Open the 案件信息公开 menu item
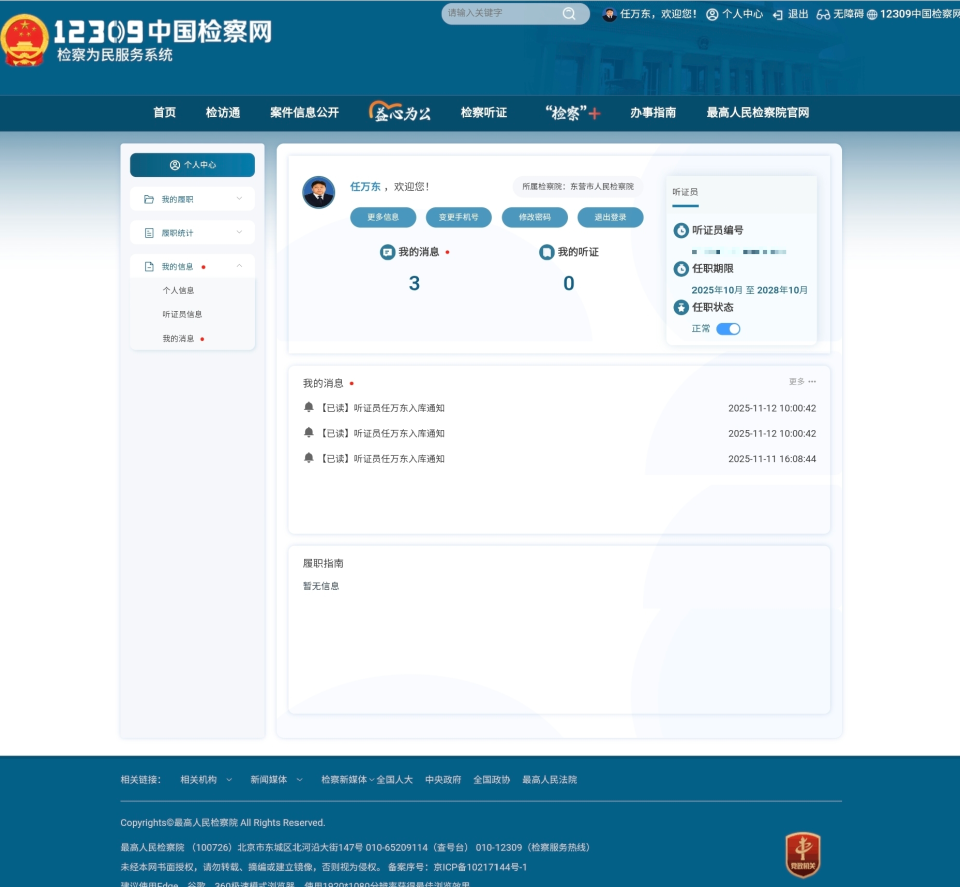Screen dimensions: 960x887 [x=307, y=113]
